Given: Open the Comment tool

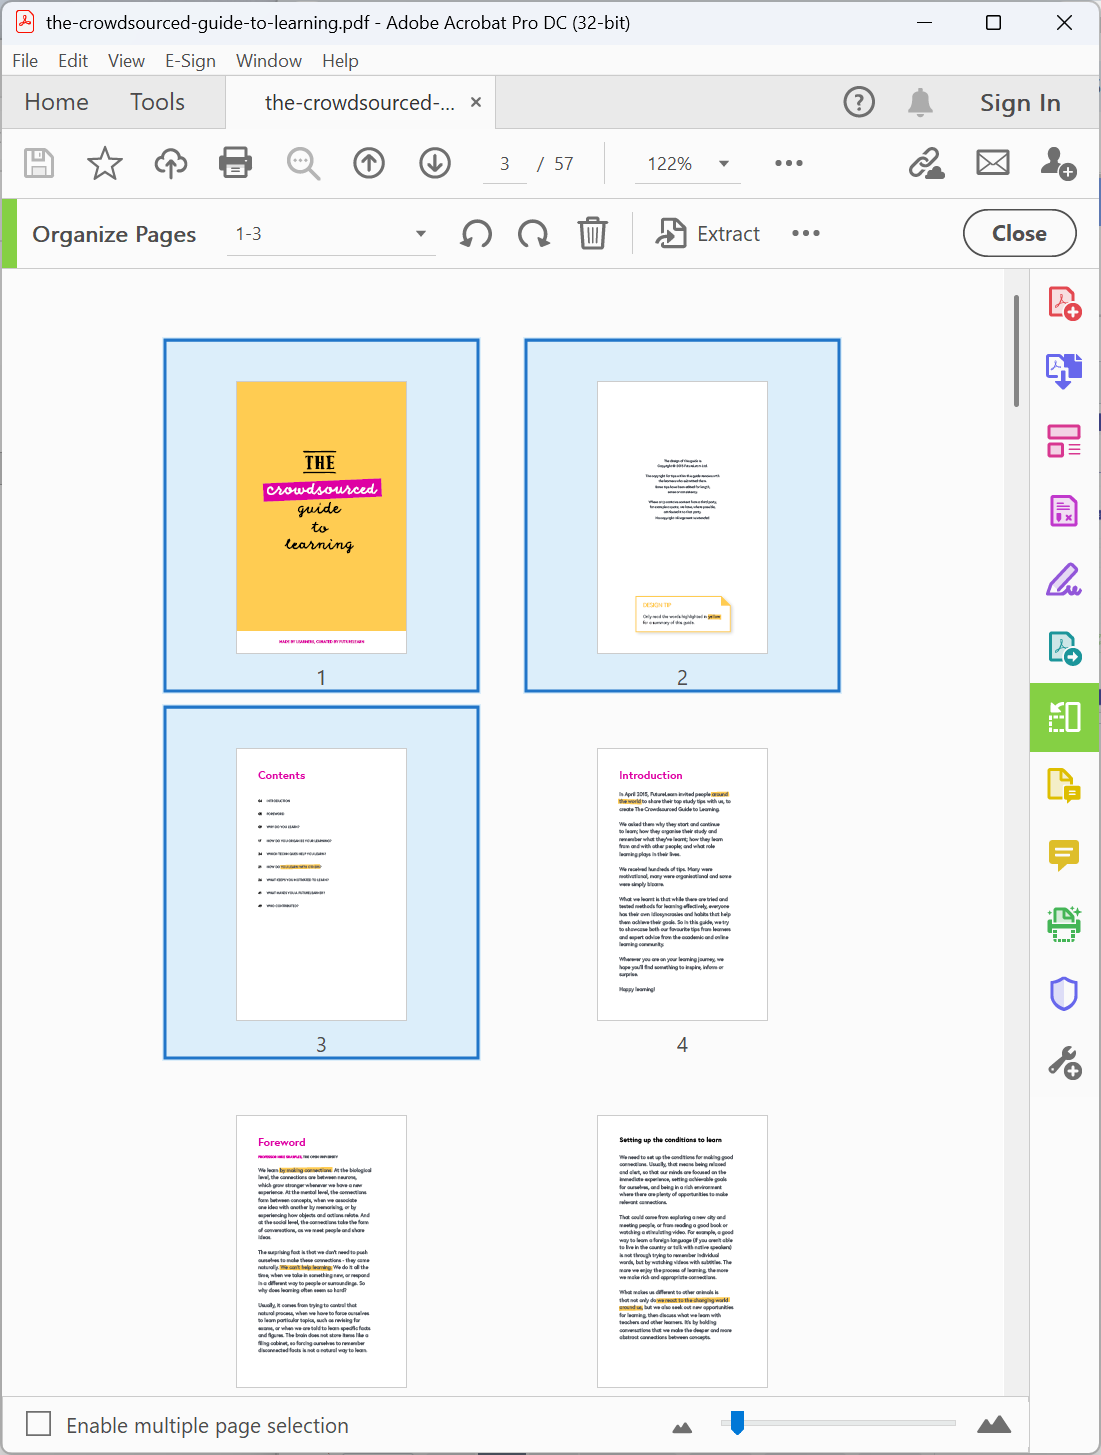Looking at the screenshot, I should point(1064,855).
